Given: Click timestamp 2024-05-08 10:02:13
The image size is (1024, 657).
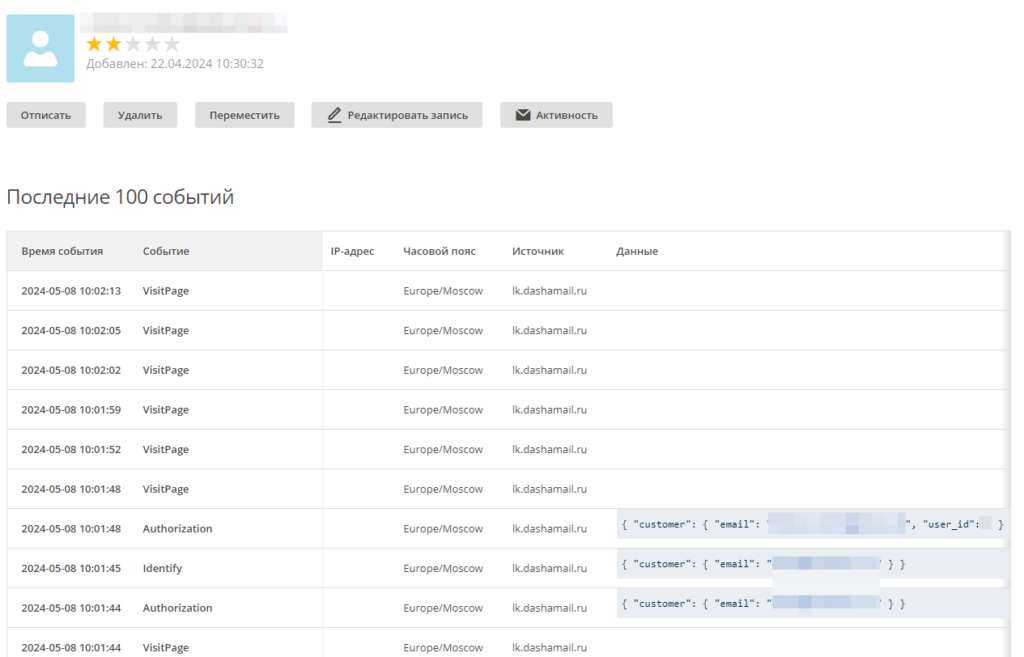Looking at the screenshot, I should pos(71,291).
